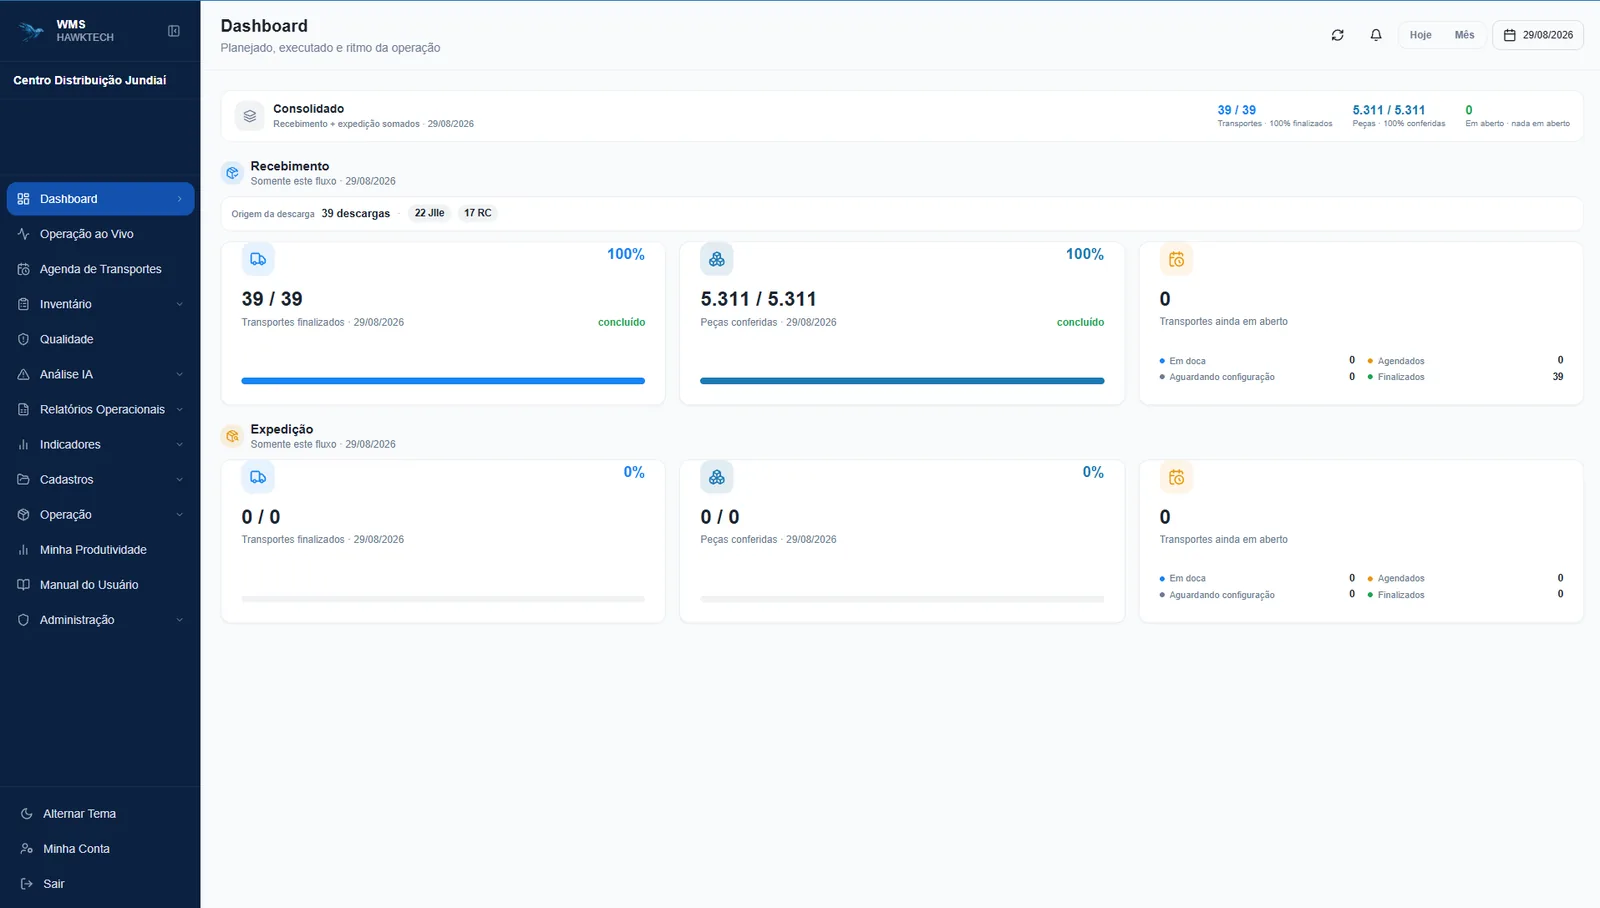
Task: Click the Consolidado 5.311 / 5.311 peças value
Action: click(1389, 110)
